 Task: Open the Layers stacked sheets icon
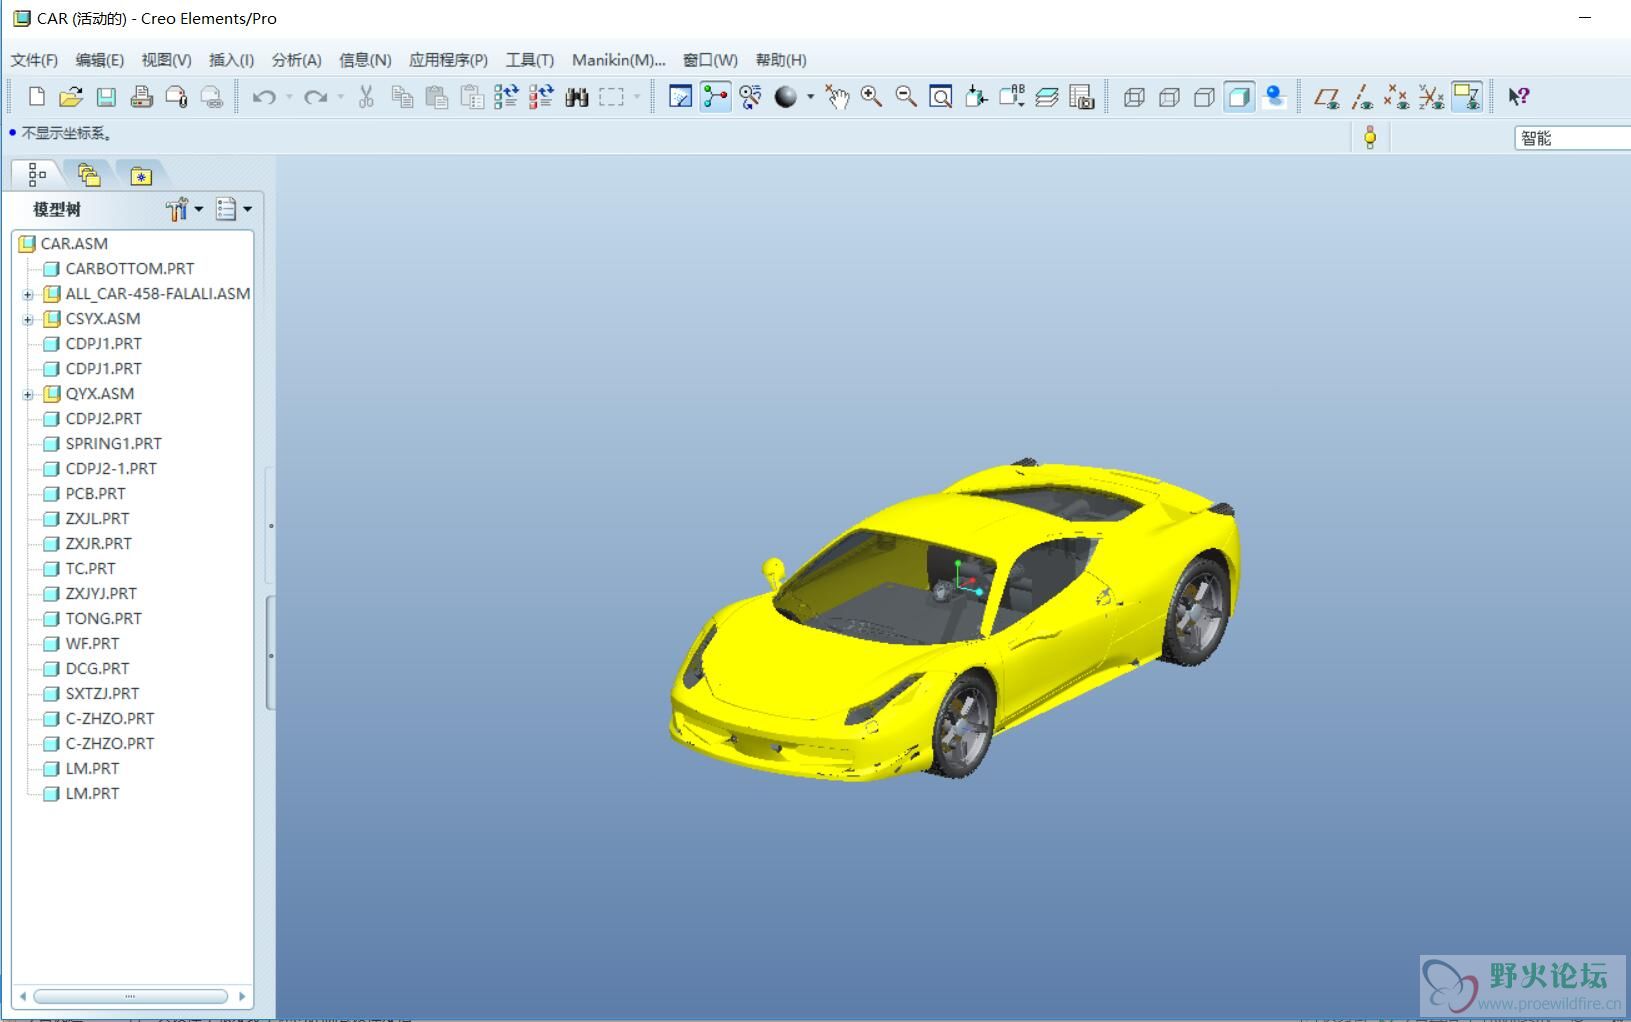[1046, 97]
